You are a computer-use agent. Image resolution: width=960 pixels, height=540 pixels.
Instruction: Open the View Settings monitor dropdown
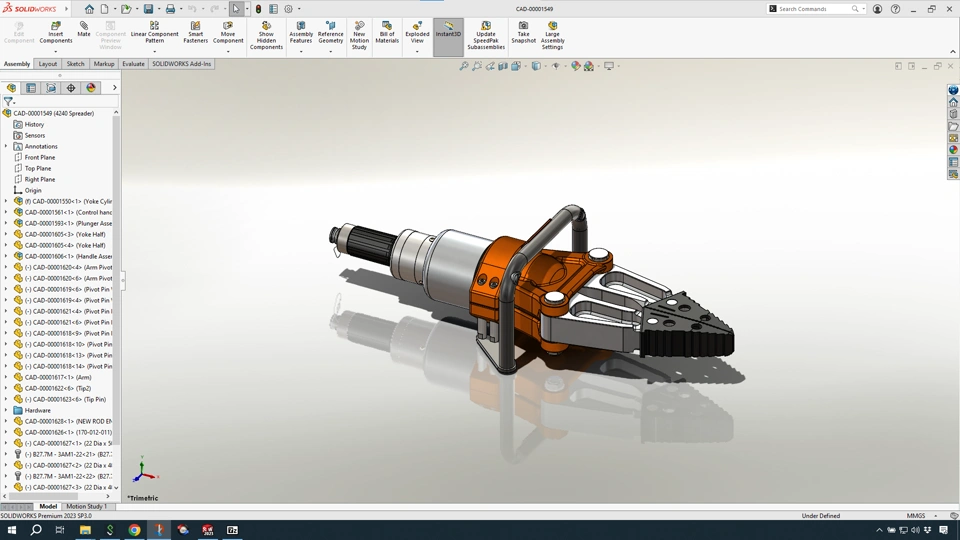(x=618, y=66)
